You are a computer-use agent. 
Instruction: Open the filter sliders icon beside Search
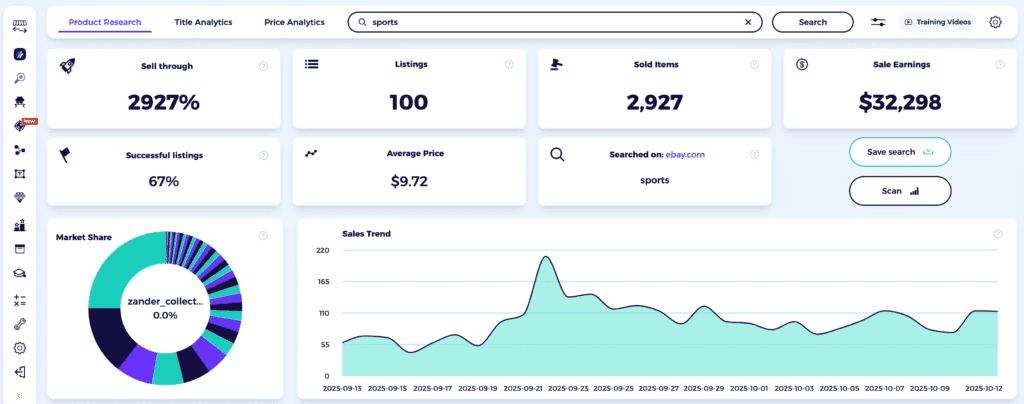tap(878, 22)
